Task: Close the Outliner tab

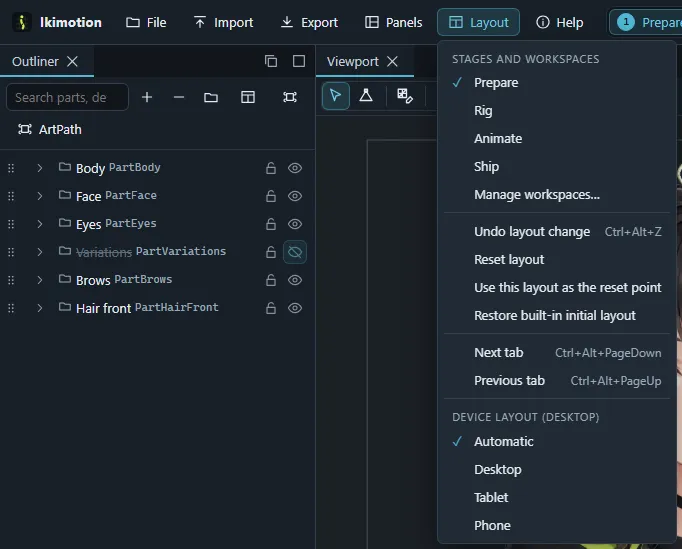Action: coord(73,61)
